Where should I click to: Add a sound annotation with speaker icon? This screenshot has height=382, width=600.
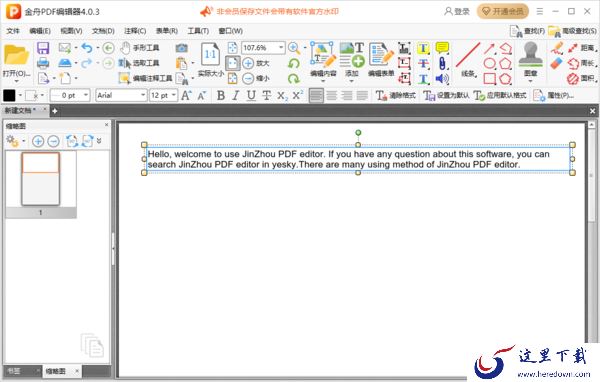click(442, 79)
